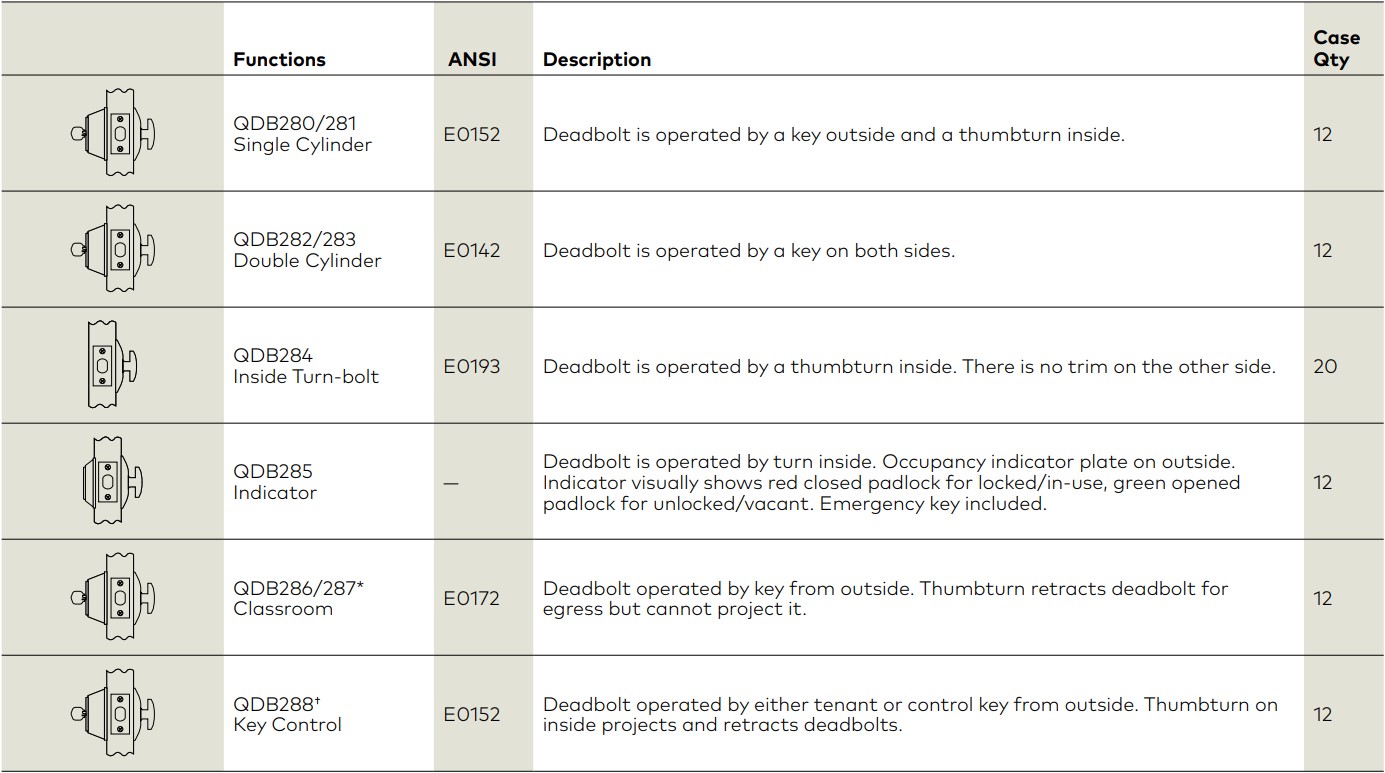
Task: Click the E0172 ANSI code
Action: (x=472, y=598)
